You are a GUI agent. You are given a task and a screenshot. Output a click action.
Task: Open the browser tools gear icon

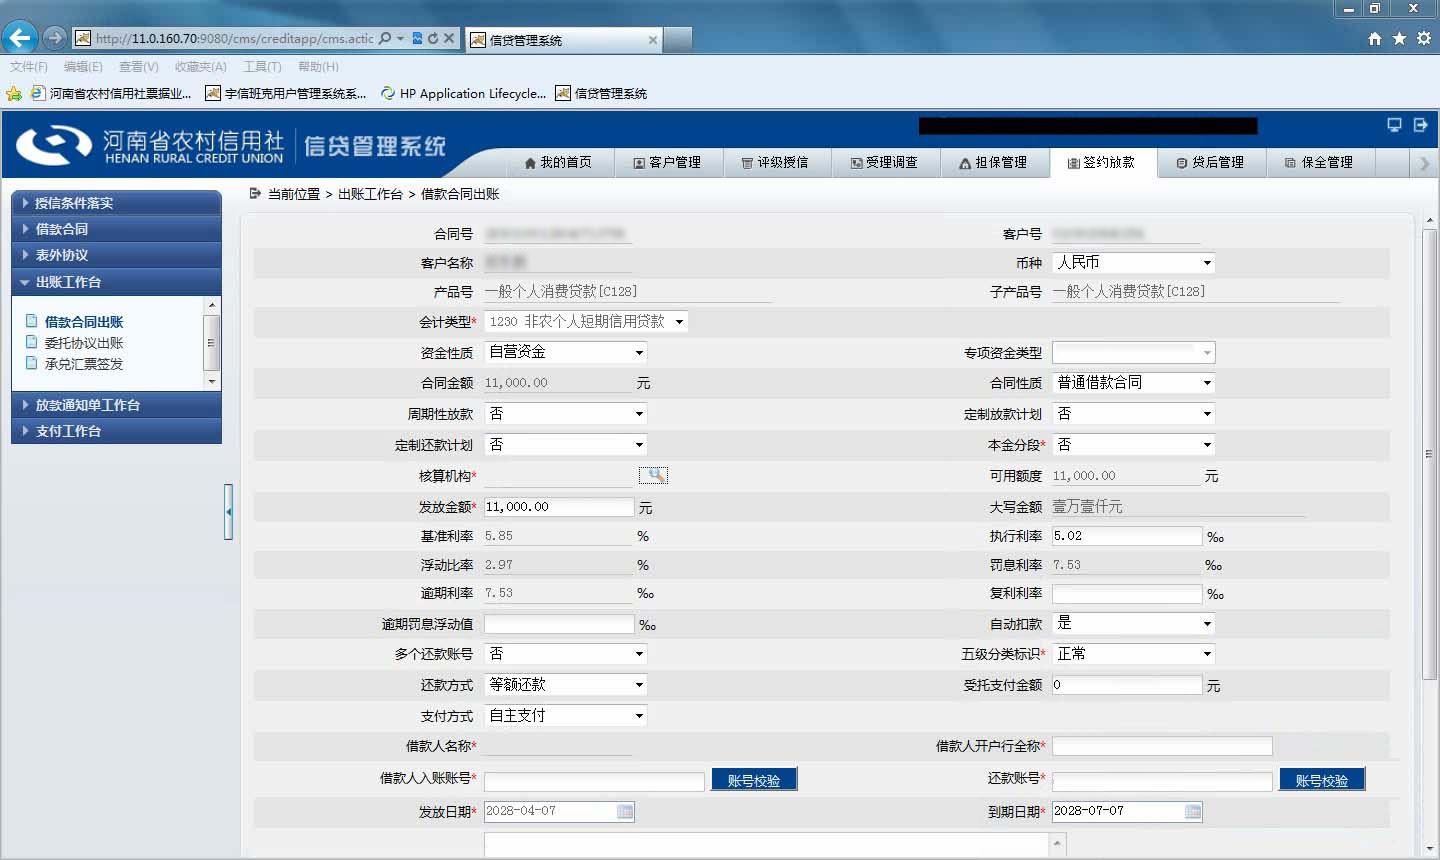[1423, 38]
